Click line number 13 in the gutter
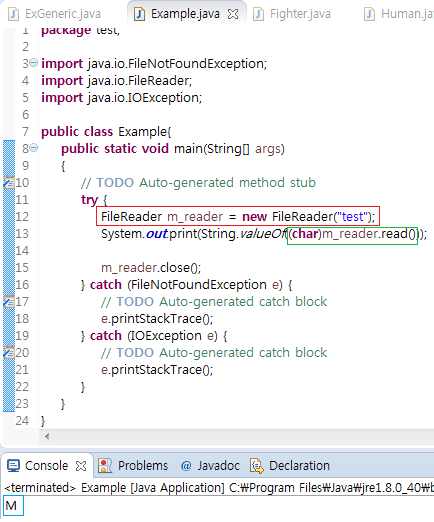This screenshot has width=434, height=522. (x=22, y=234)
